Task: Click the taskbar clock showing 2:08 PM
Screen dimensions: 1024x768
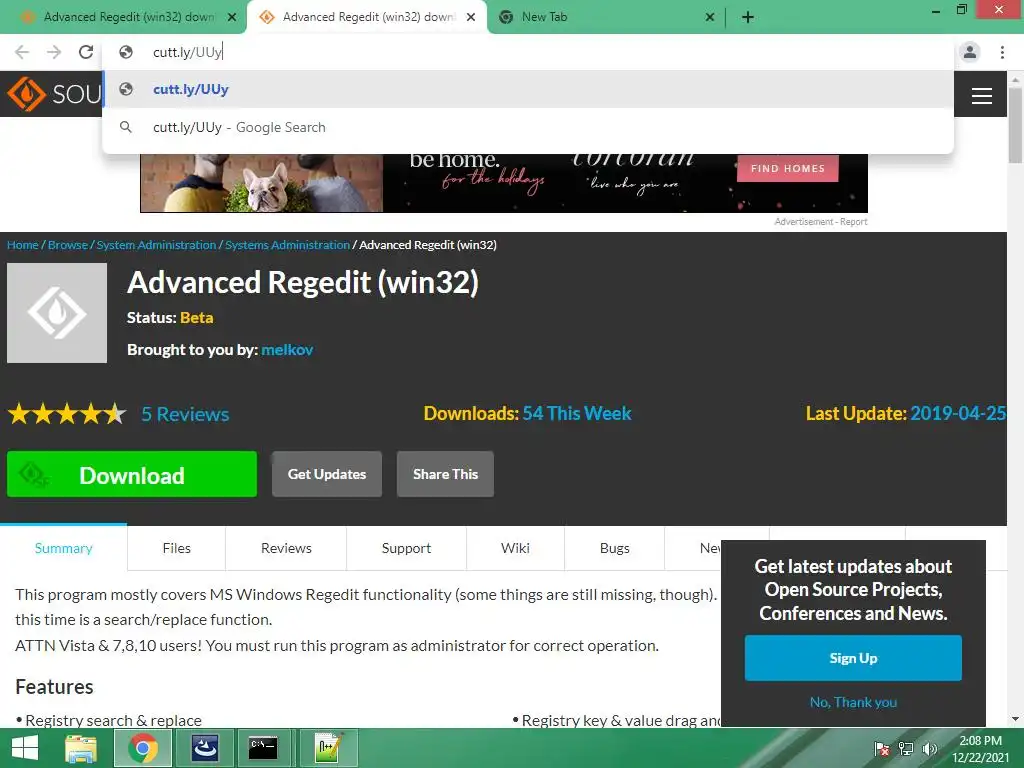Action: click(x=980, y=749)
